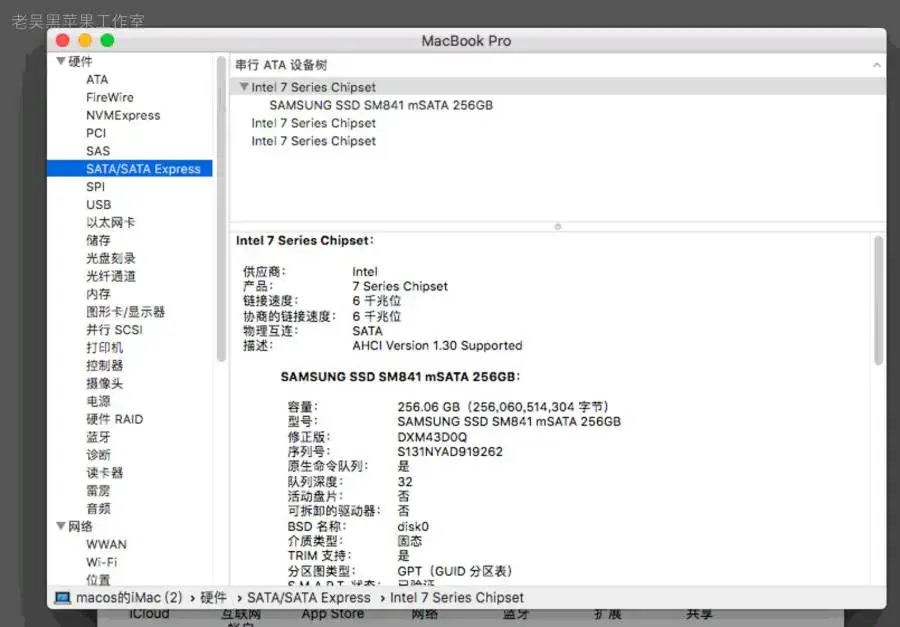Click capacity value 256.06 GB
The height and width of the screenshot is (627, 900).
[503, 407]
